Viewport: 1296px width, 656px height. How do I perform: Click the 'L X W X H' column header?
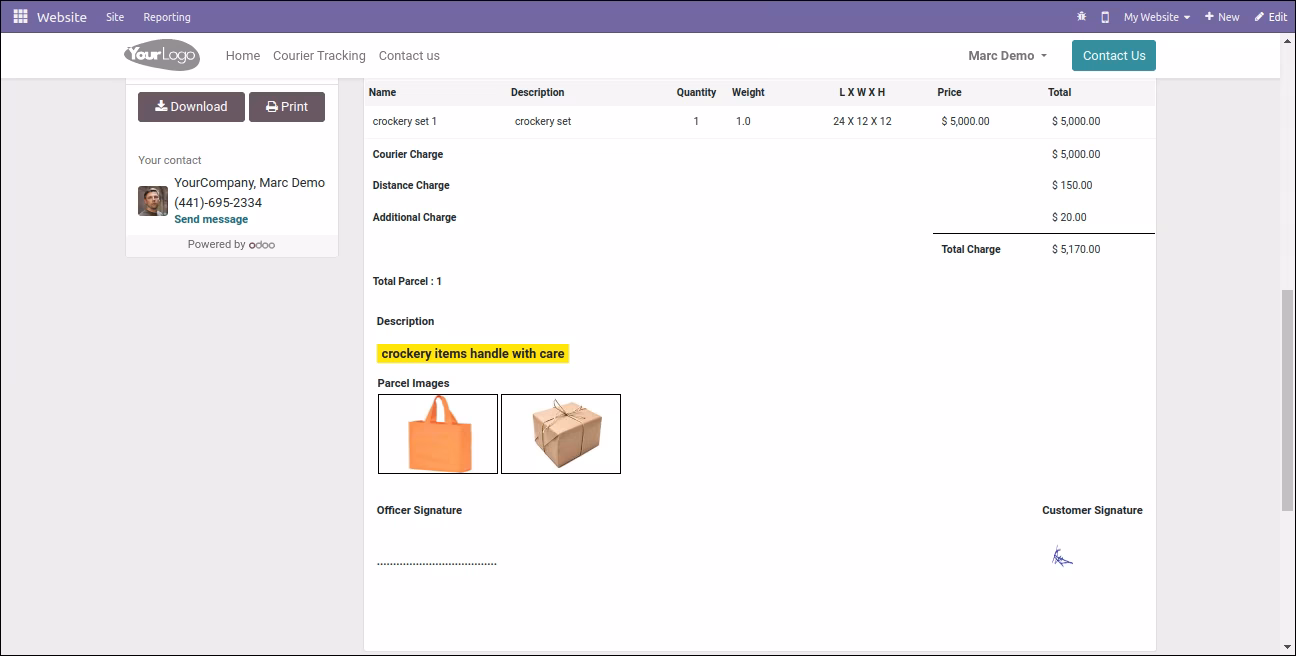(862, 92)
